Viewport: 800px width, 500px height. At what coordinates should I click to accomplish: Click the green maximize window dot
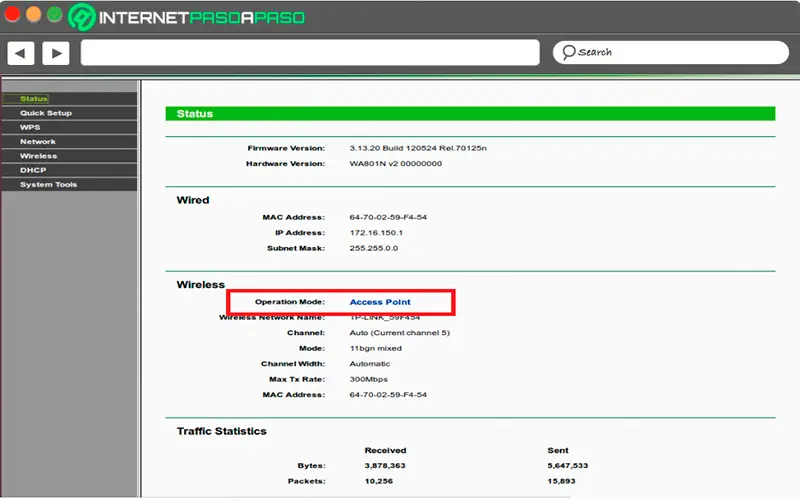tap(54, 14)
